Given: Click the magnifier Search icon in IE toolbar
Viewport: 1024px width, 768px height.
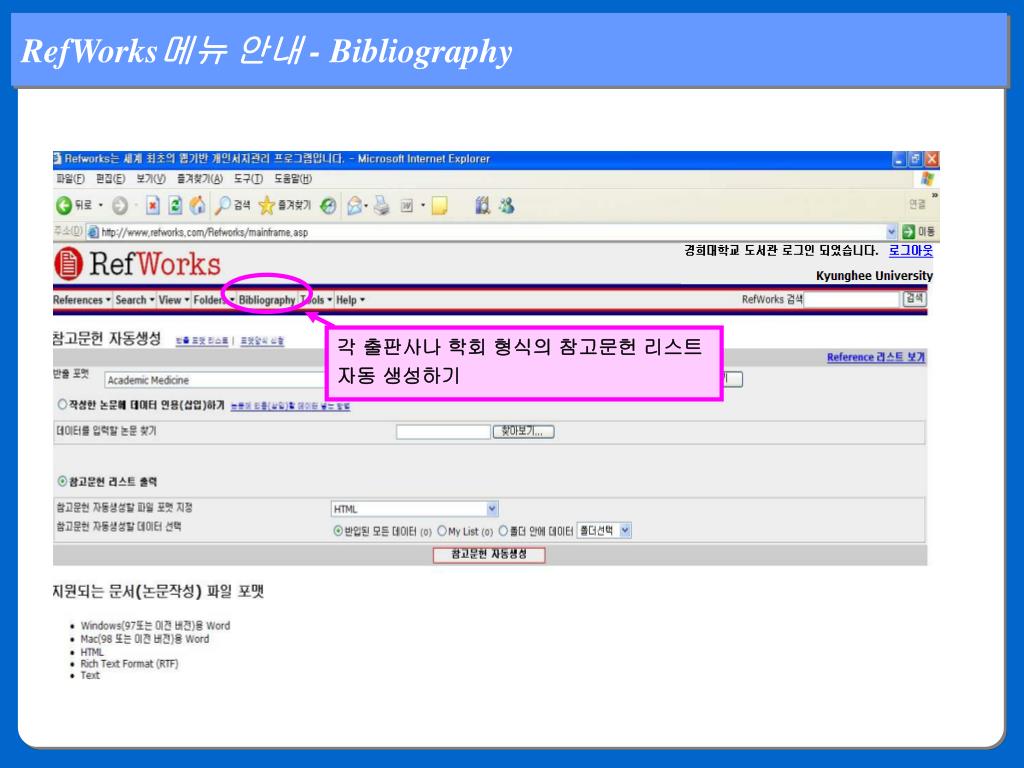Looking at the screenshot, I should point(223,206).
